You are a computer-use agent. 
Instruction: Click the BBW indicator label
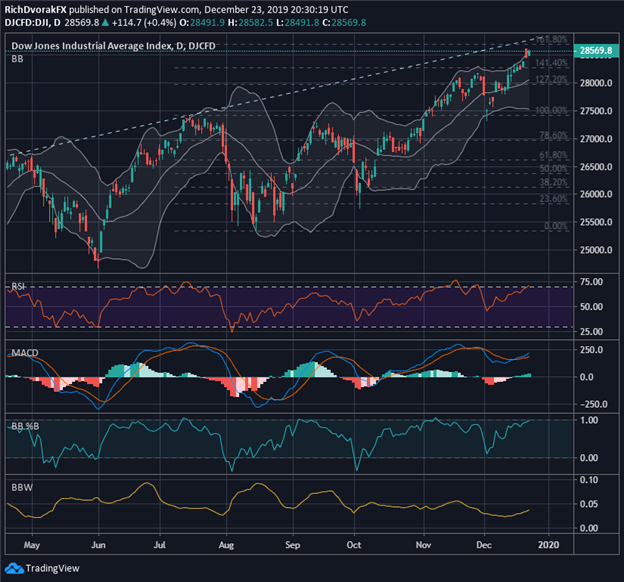click(x=22, y=487)
